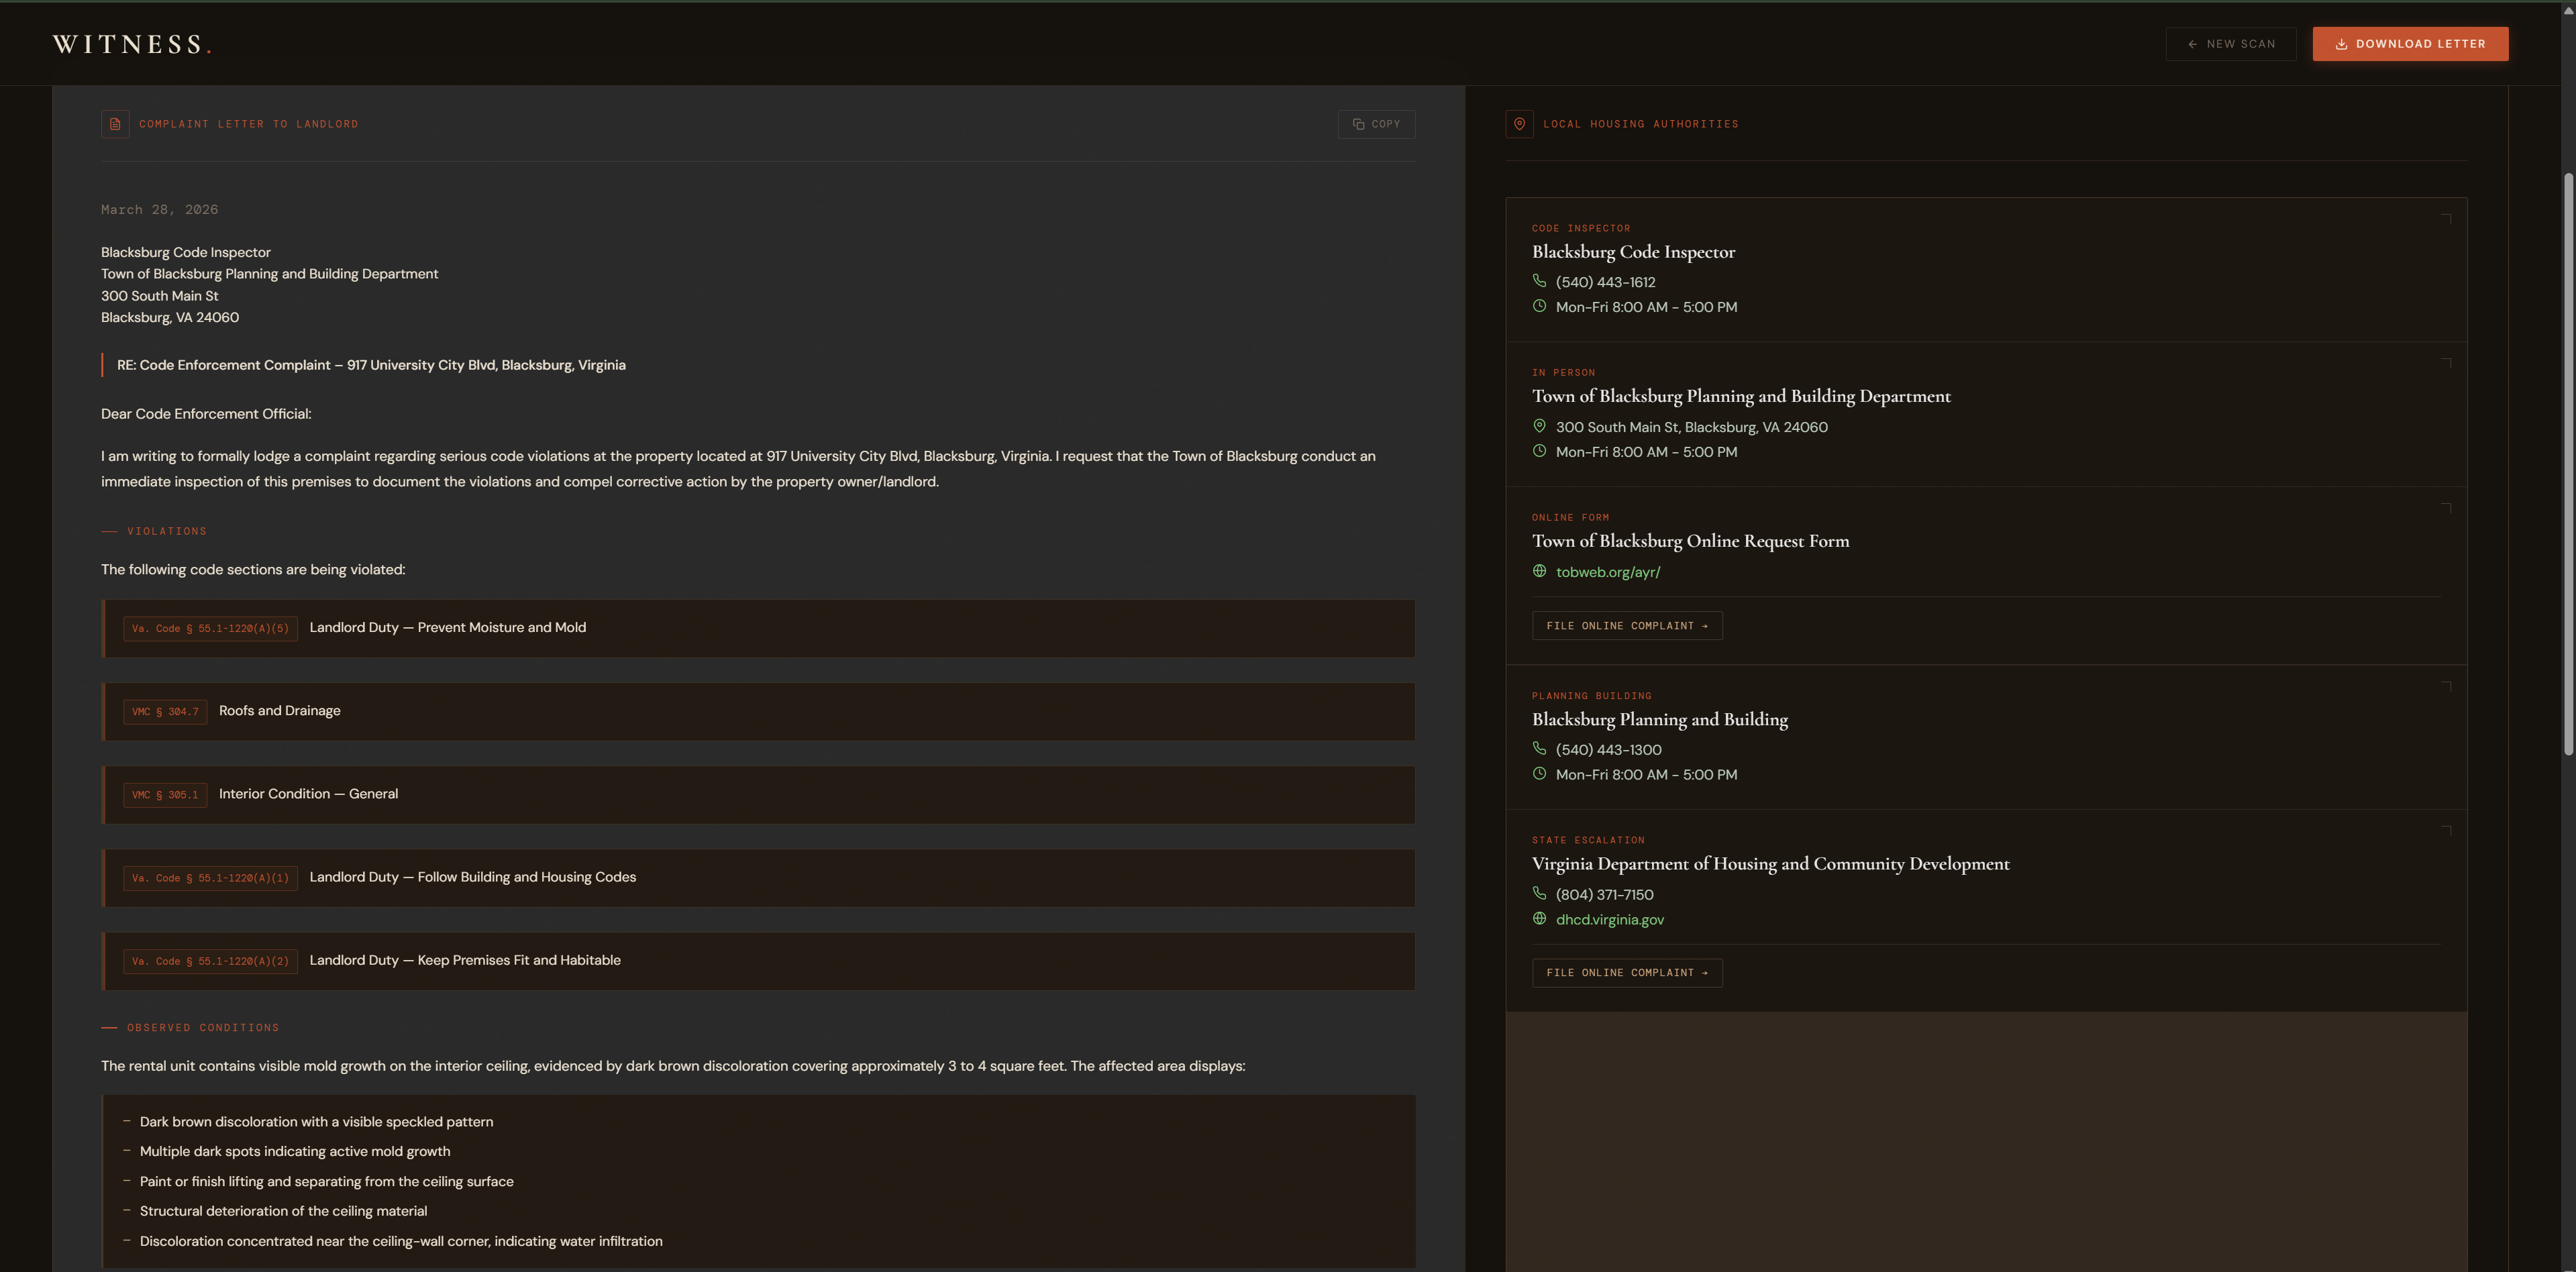This screenshot has width=2576, height=1272.
Task: Open the tobweb.org/ayr/ link
Action: (1607, 572)
